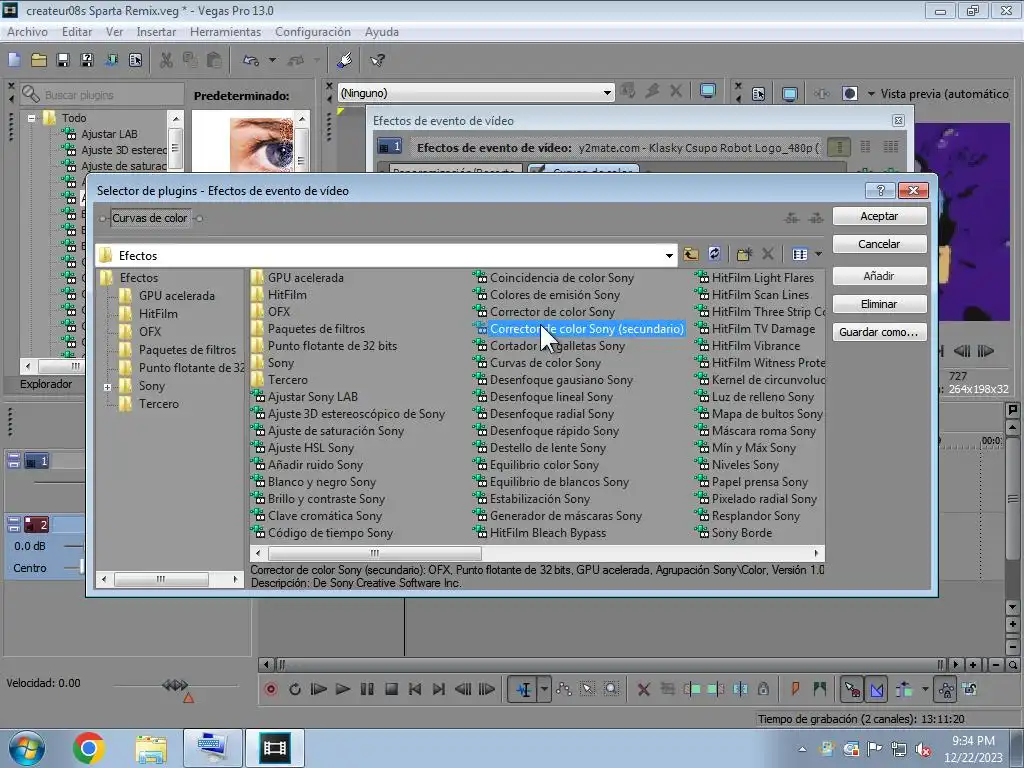
Task: Toggle track 2 minimize button
Action: coord(14,524)
